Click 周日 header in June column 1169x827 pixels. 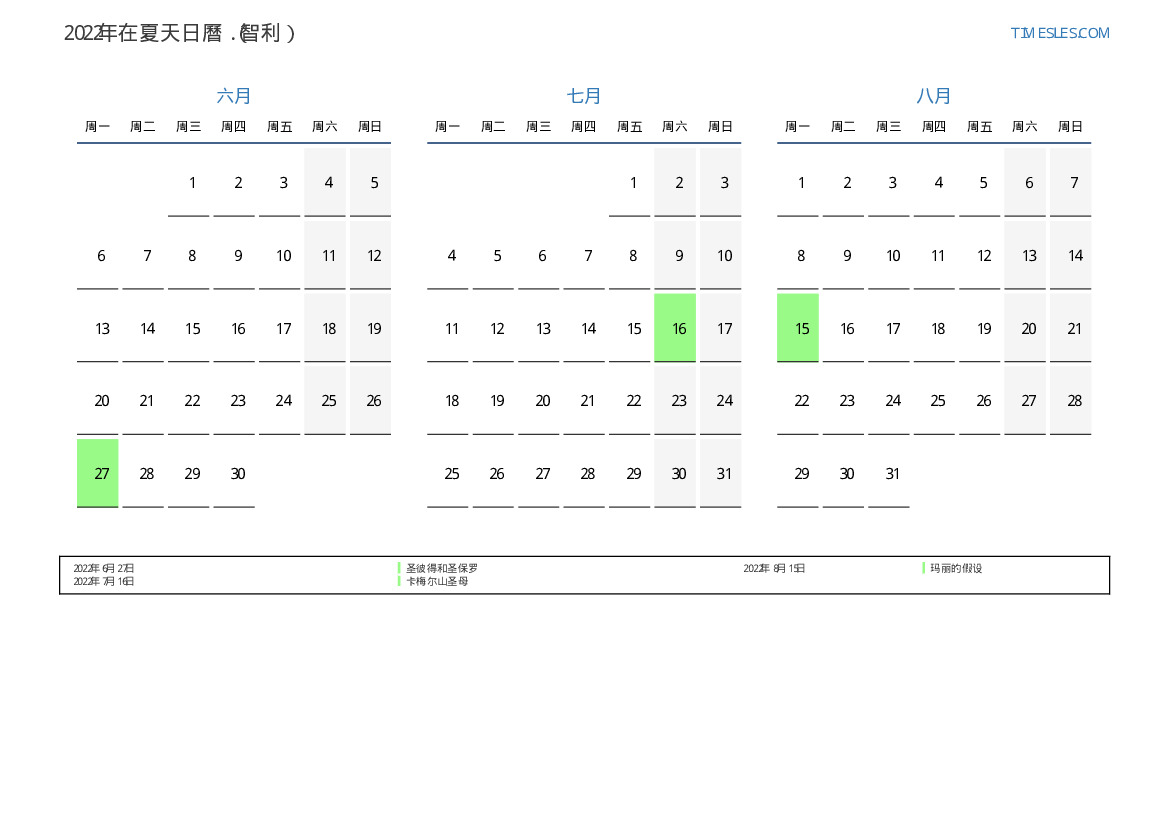click(370, 127)
